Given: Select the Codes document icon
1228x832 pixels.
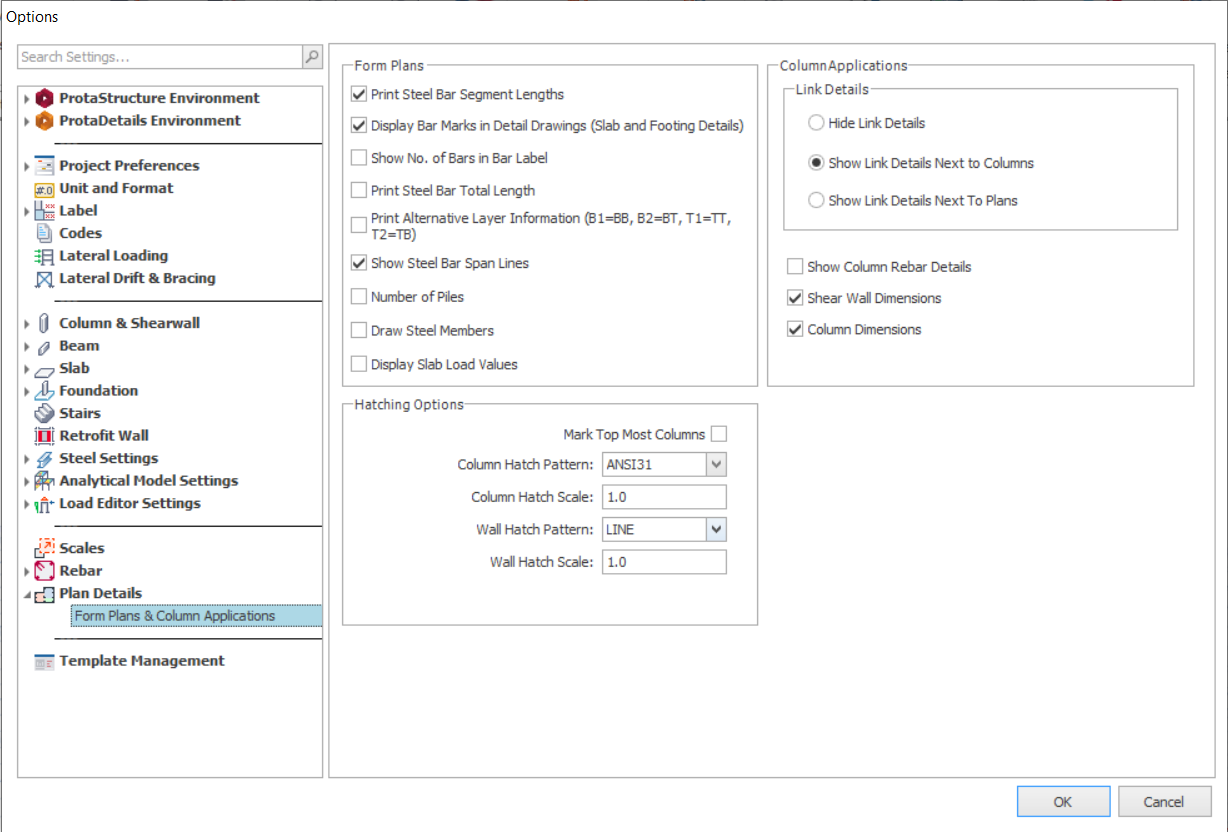Looking at the screenshot, I should [44, 233].
